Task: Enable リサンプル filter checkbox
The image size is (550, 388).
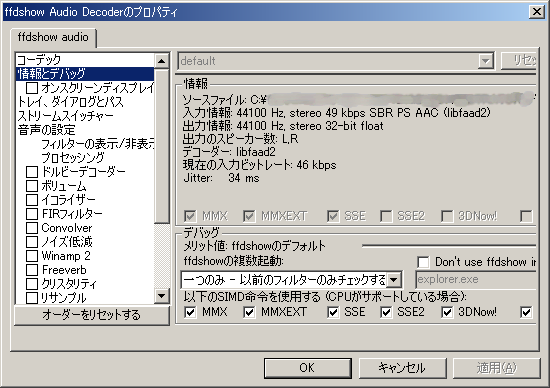Action: [x=32, y=298]
